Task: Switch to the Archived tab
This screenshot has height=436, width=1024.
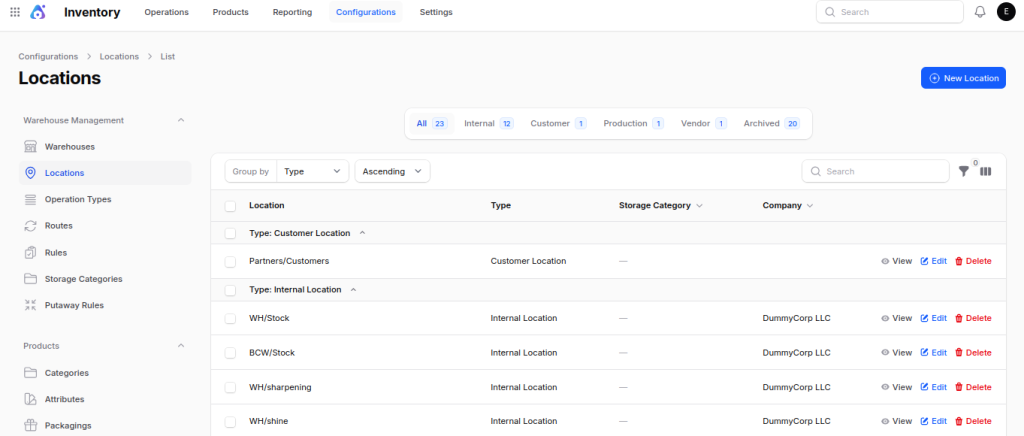Action: coord(772,123)
